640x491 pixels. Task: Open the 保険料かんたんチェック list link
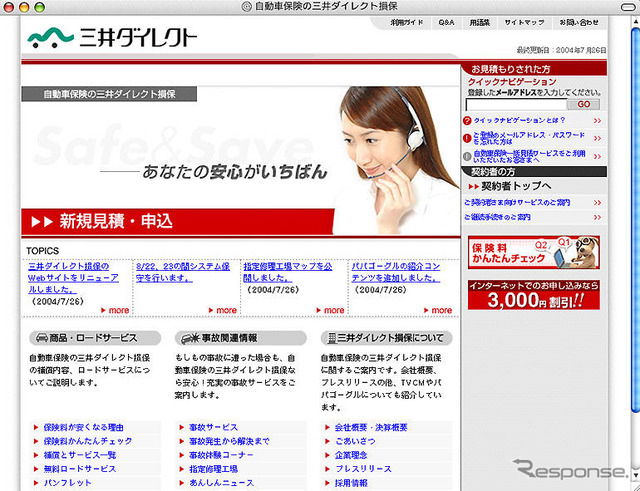pyautogui.click(x=88, y=441)
